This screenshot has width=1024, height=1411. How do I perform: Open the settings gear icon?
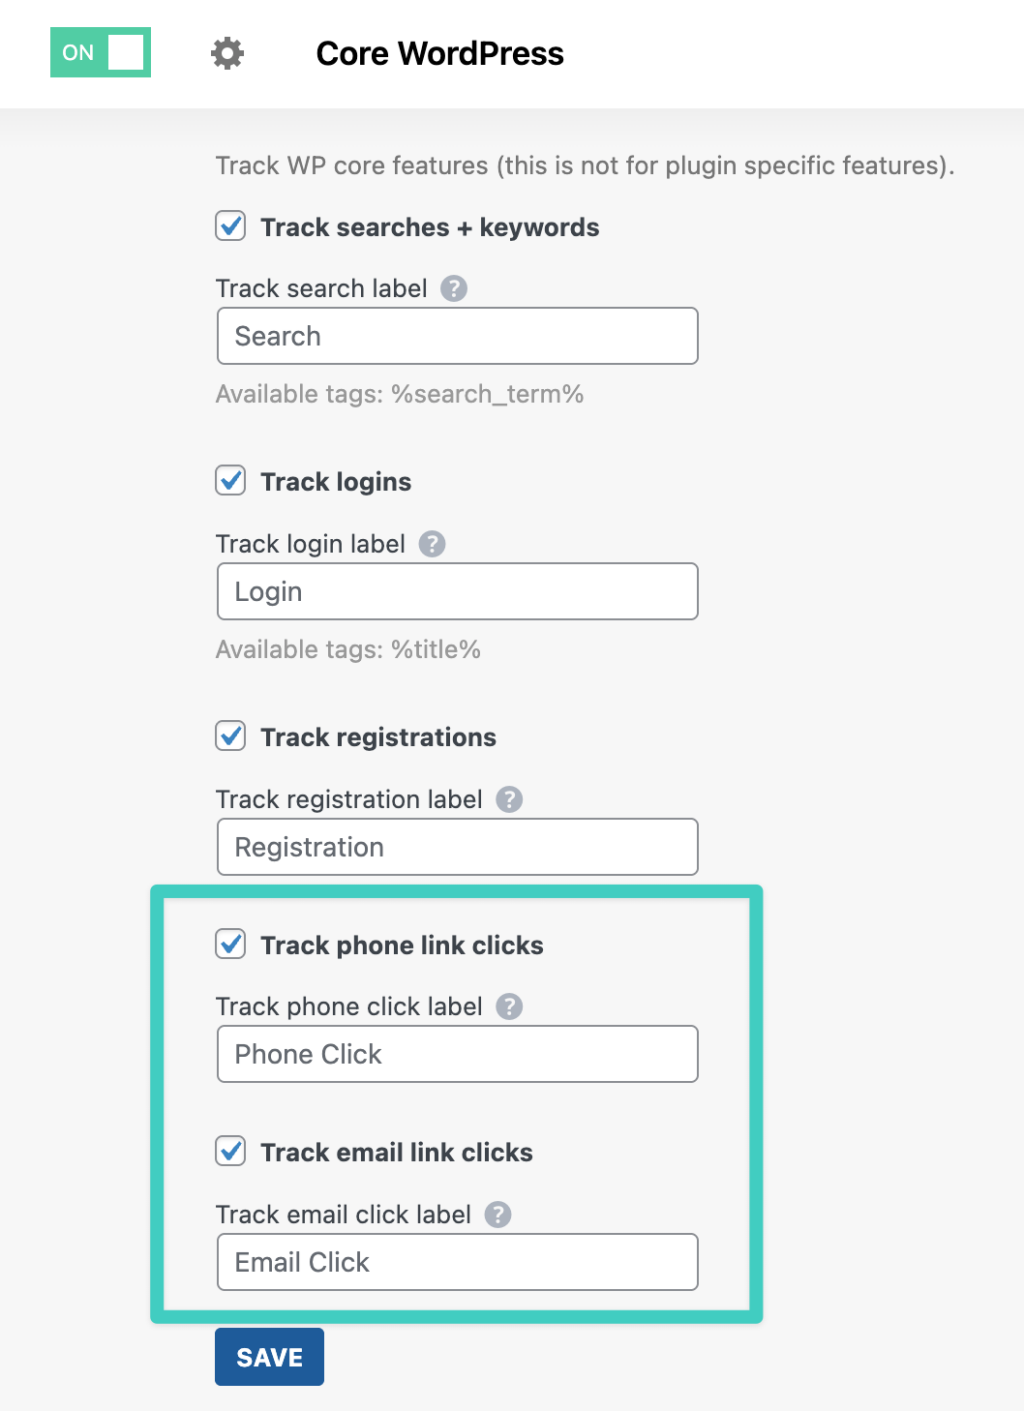(x=226, y=53)
